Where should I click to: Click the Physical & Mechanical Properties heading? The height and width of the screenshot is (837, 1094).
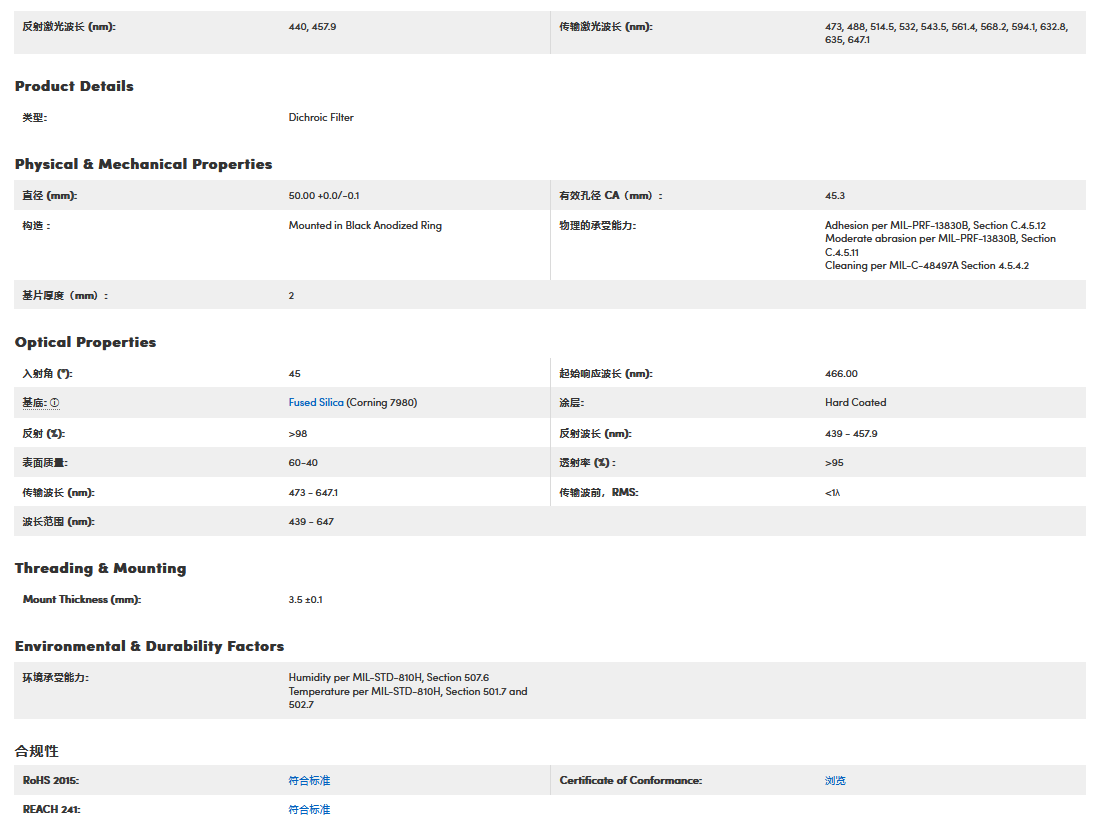143,164
